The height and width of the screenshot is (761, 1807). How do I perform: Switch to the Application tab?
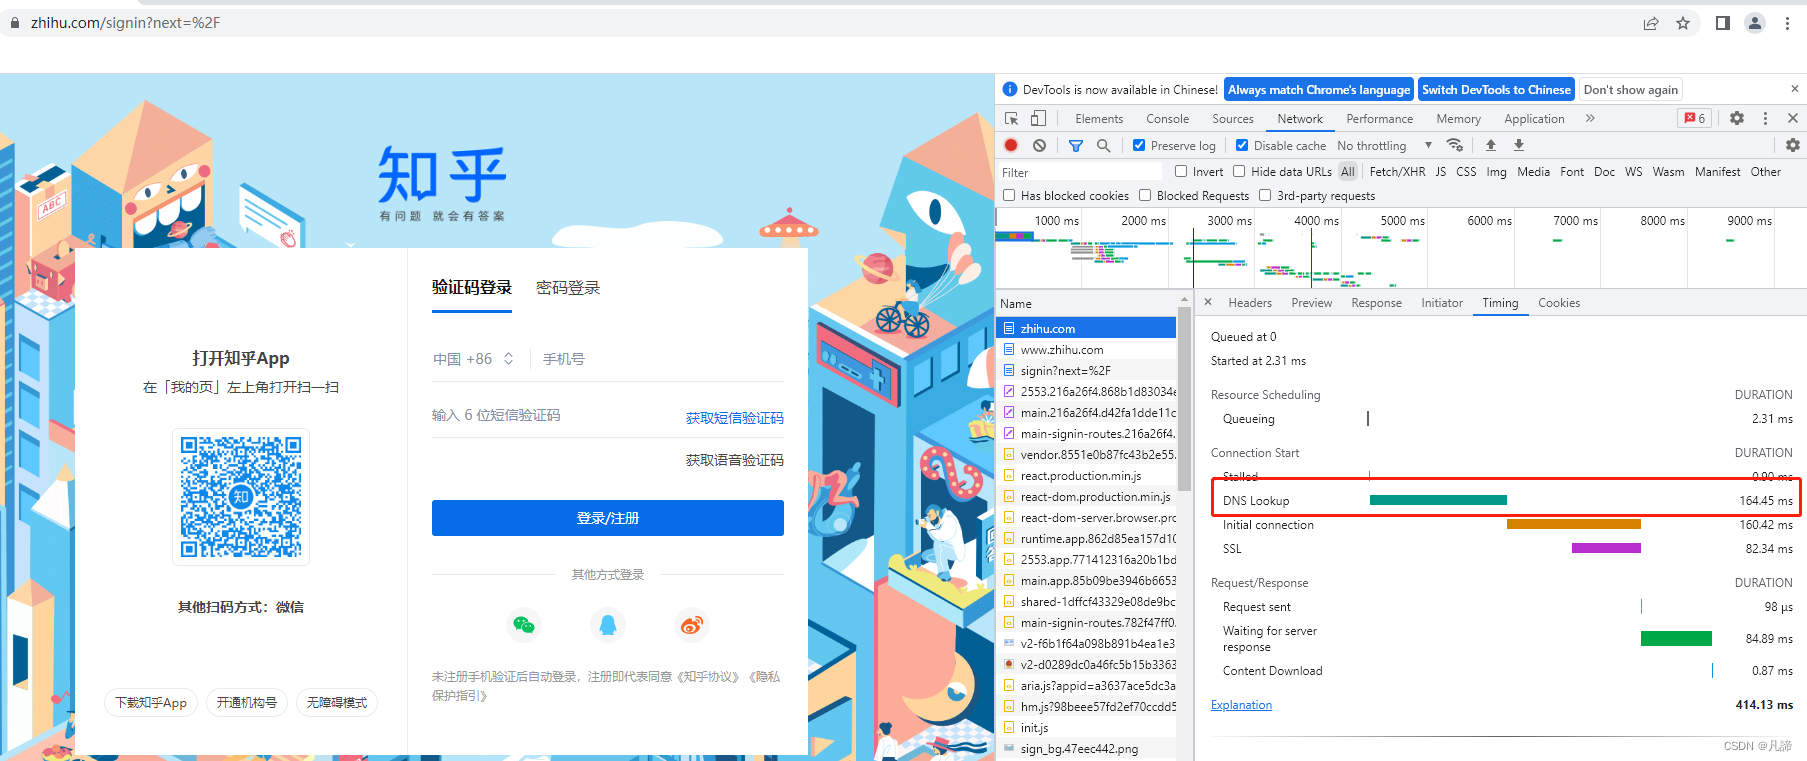(x=1534, y=118)
